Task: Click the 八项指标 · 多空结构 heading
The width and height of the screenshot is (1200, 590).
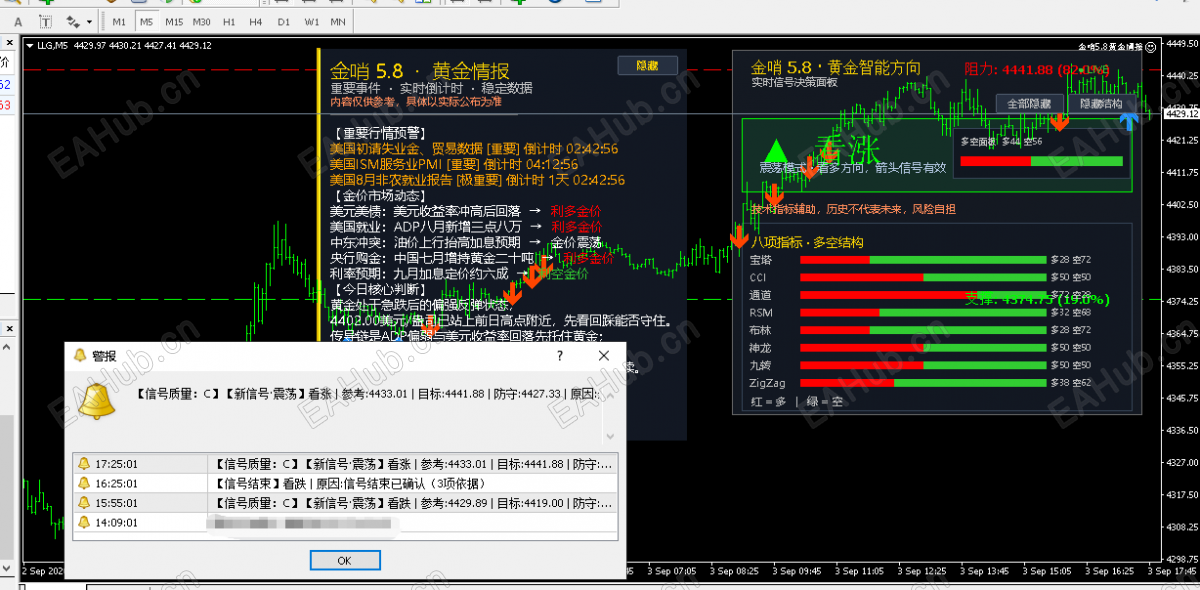Action: pos(807,242)
